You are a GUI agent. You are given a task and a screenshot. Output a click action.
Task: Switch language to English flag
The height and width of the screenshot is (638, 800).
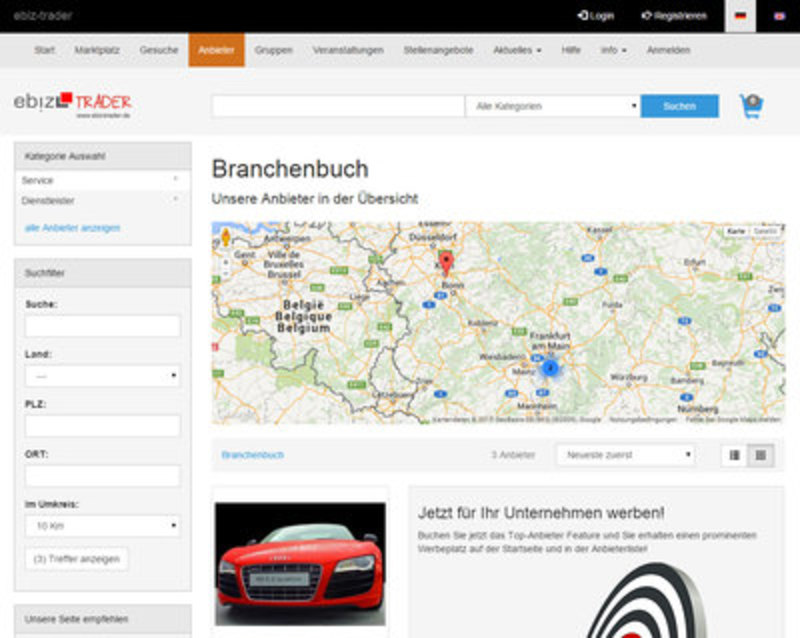coord(779,16)
